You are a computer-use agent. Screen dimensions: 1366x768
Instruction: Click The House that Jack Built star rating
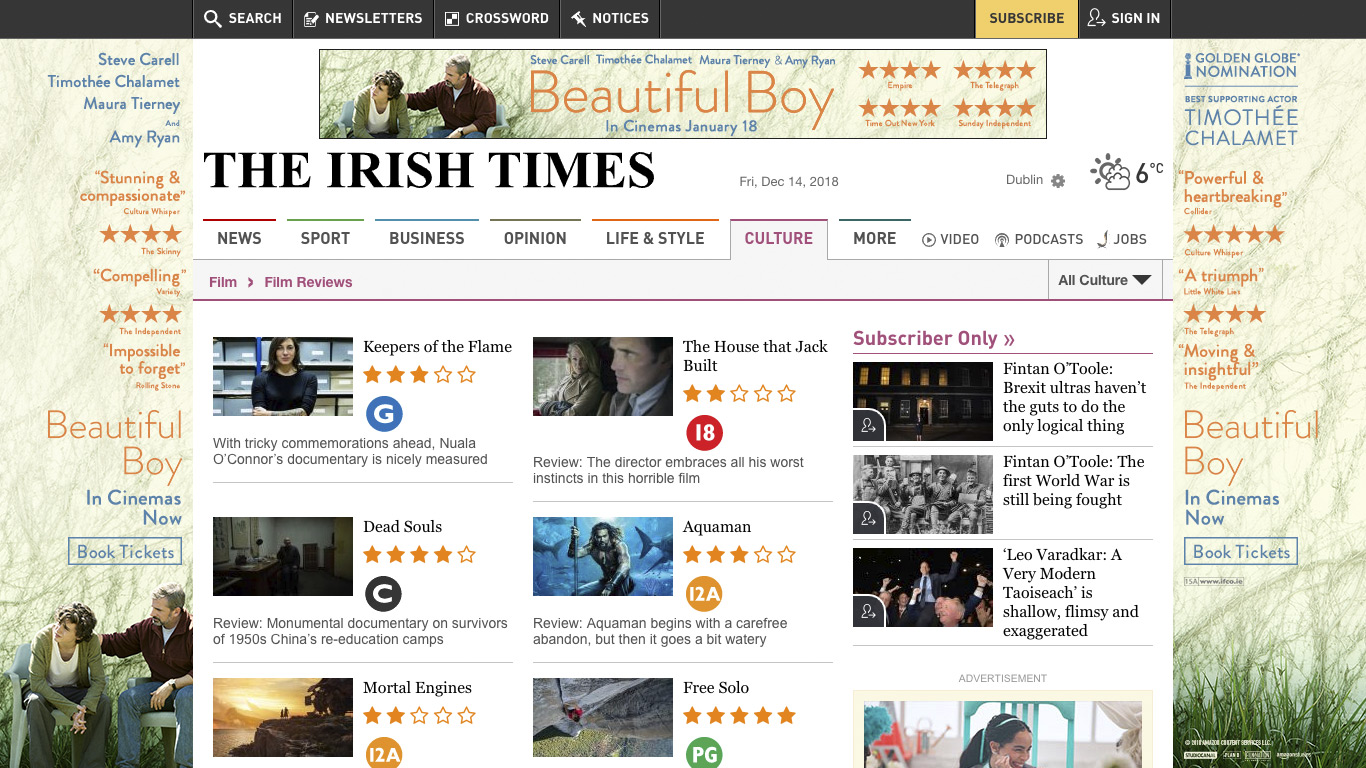[x=739, y=394]
